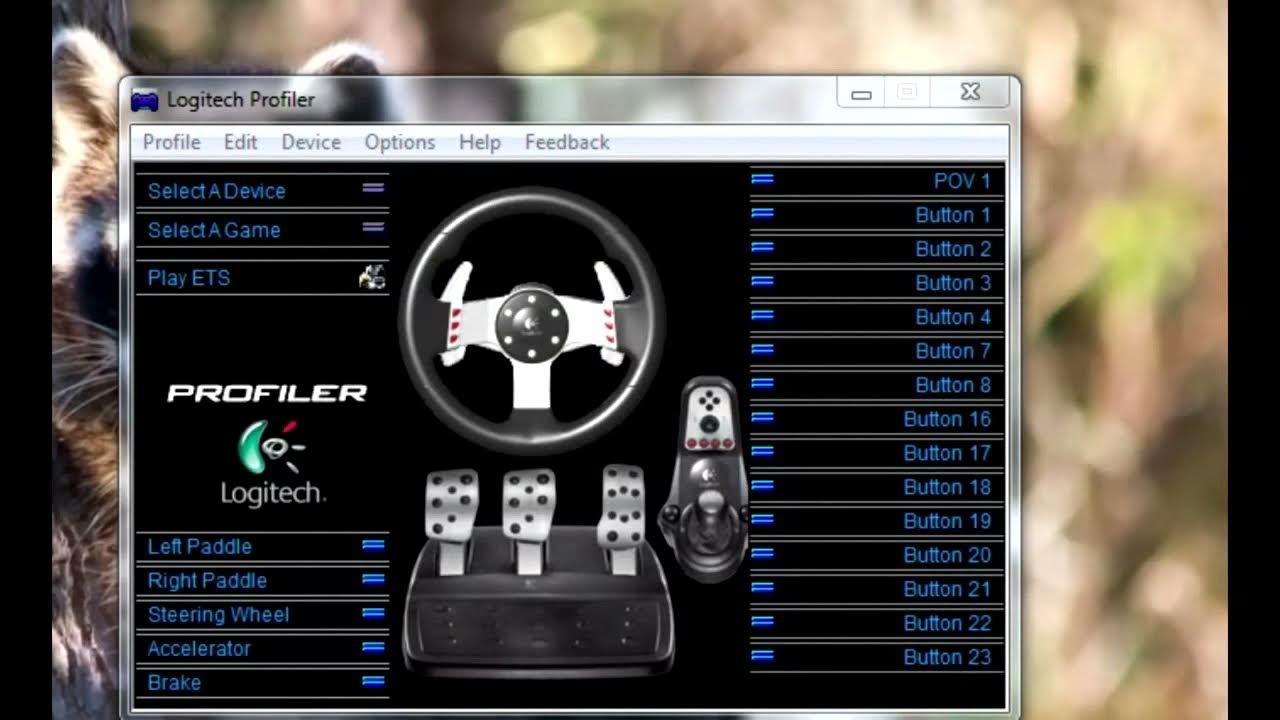Click the blue marker next to Steering Wheel
This screenshot has height=720, width=1280.
[373, 613]
